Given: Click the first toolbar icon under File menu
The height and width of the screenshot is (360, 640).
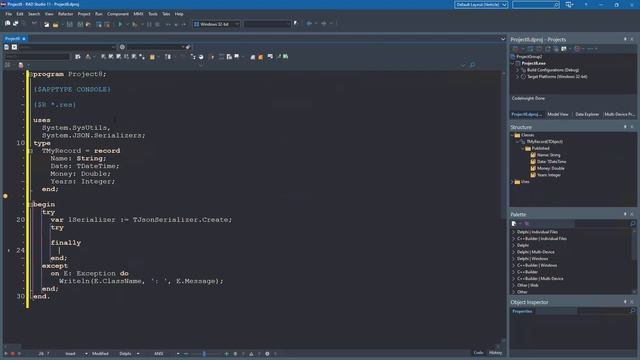Looking at the screenshot, I should 7,24.
